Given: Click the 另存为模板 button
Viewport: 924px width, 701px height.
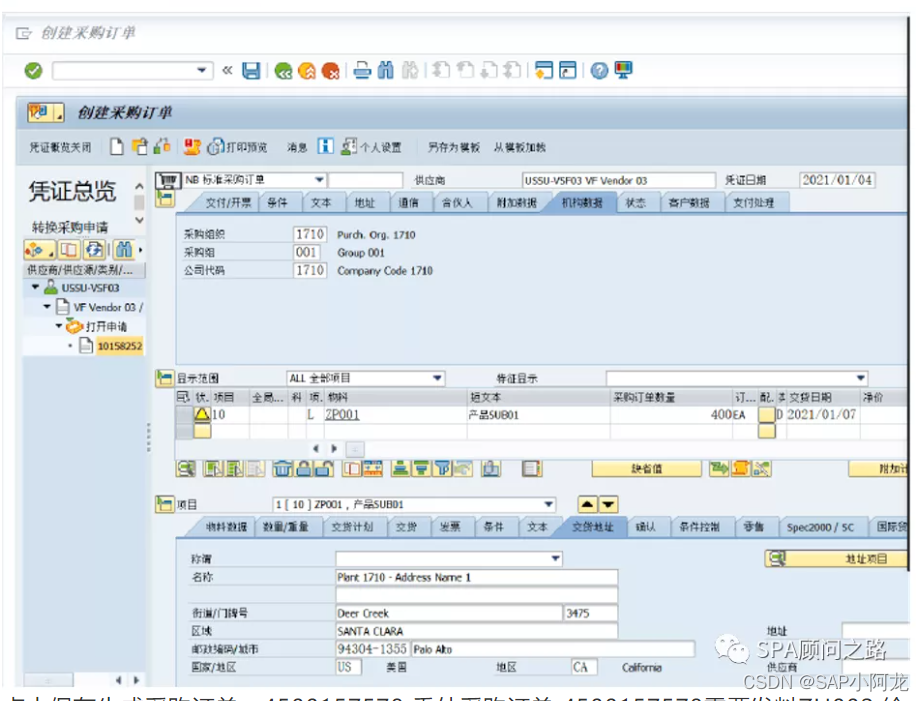Looking at the screenshot, I should tap(454, 147).
